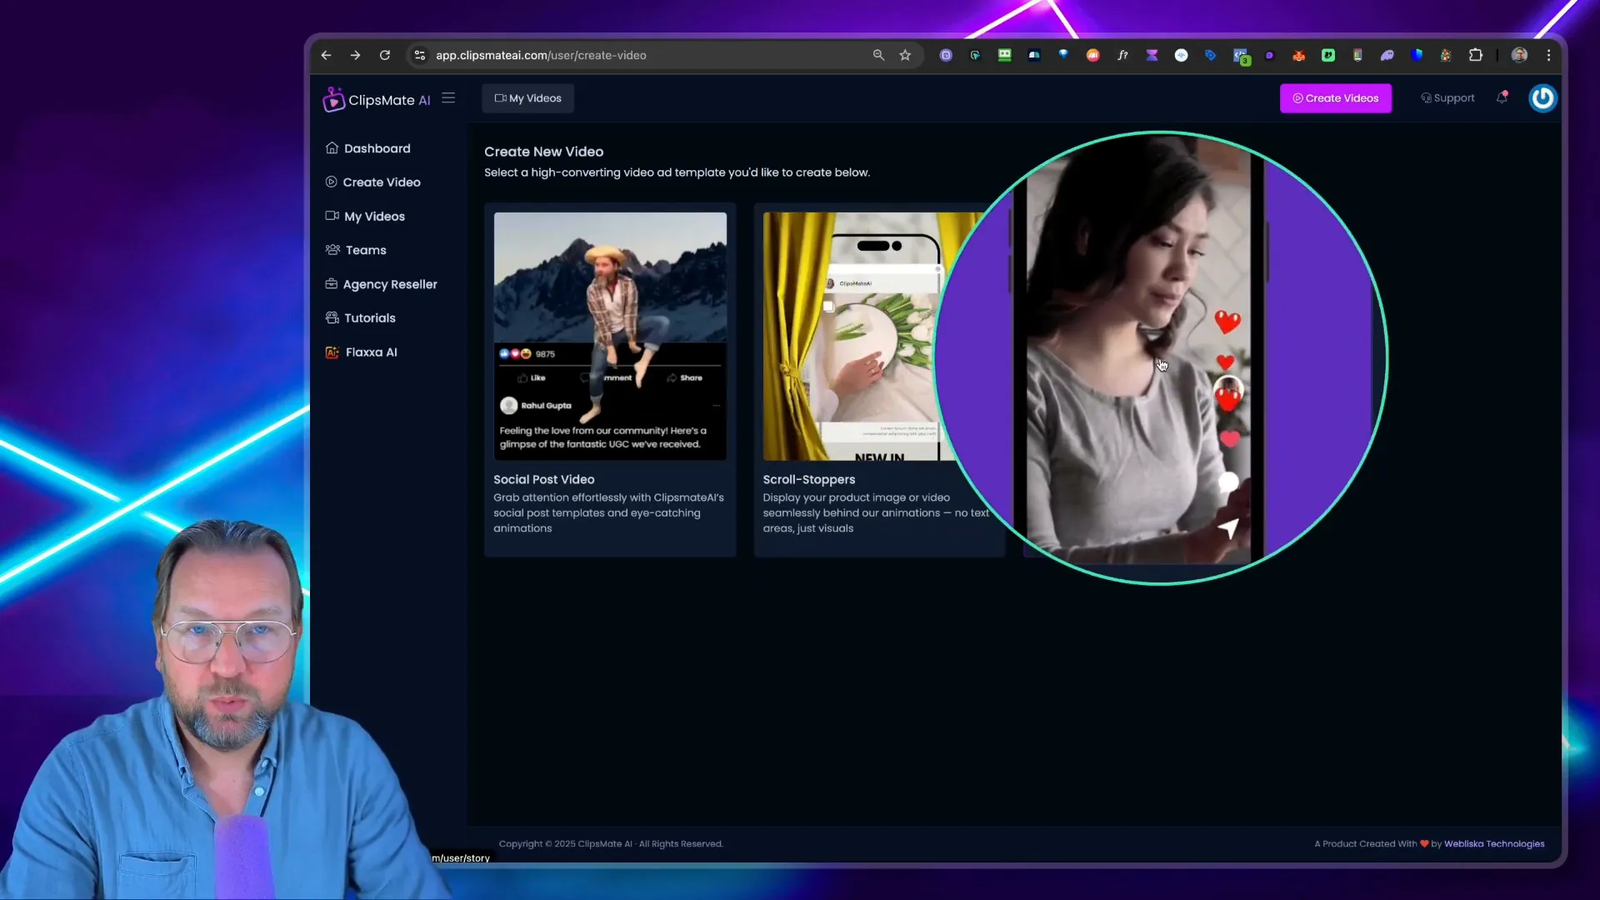Select the Social Post Video thumbnail

tap(610, 336)
